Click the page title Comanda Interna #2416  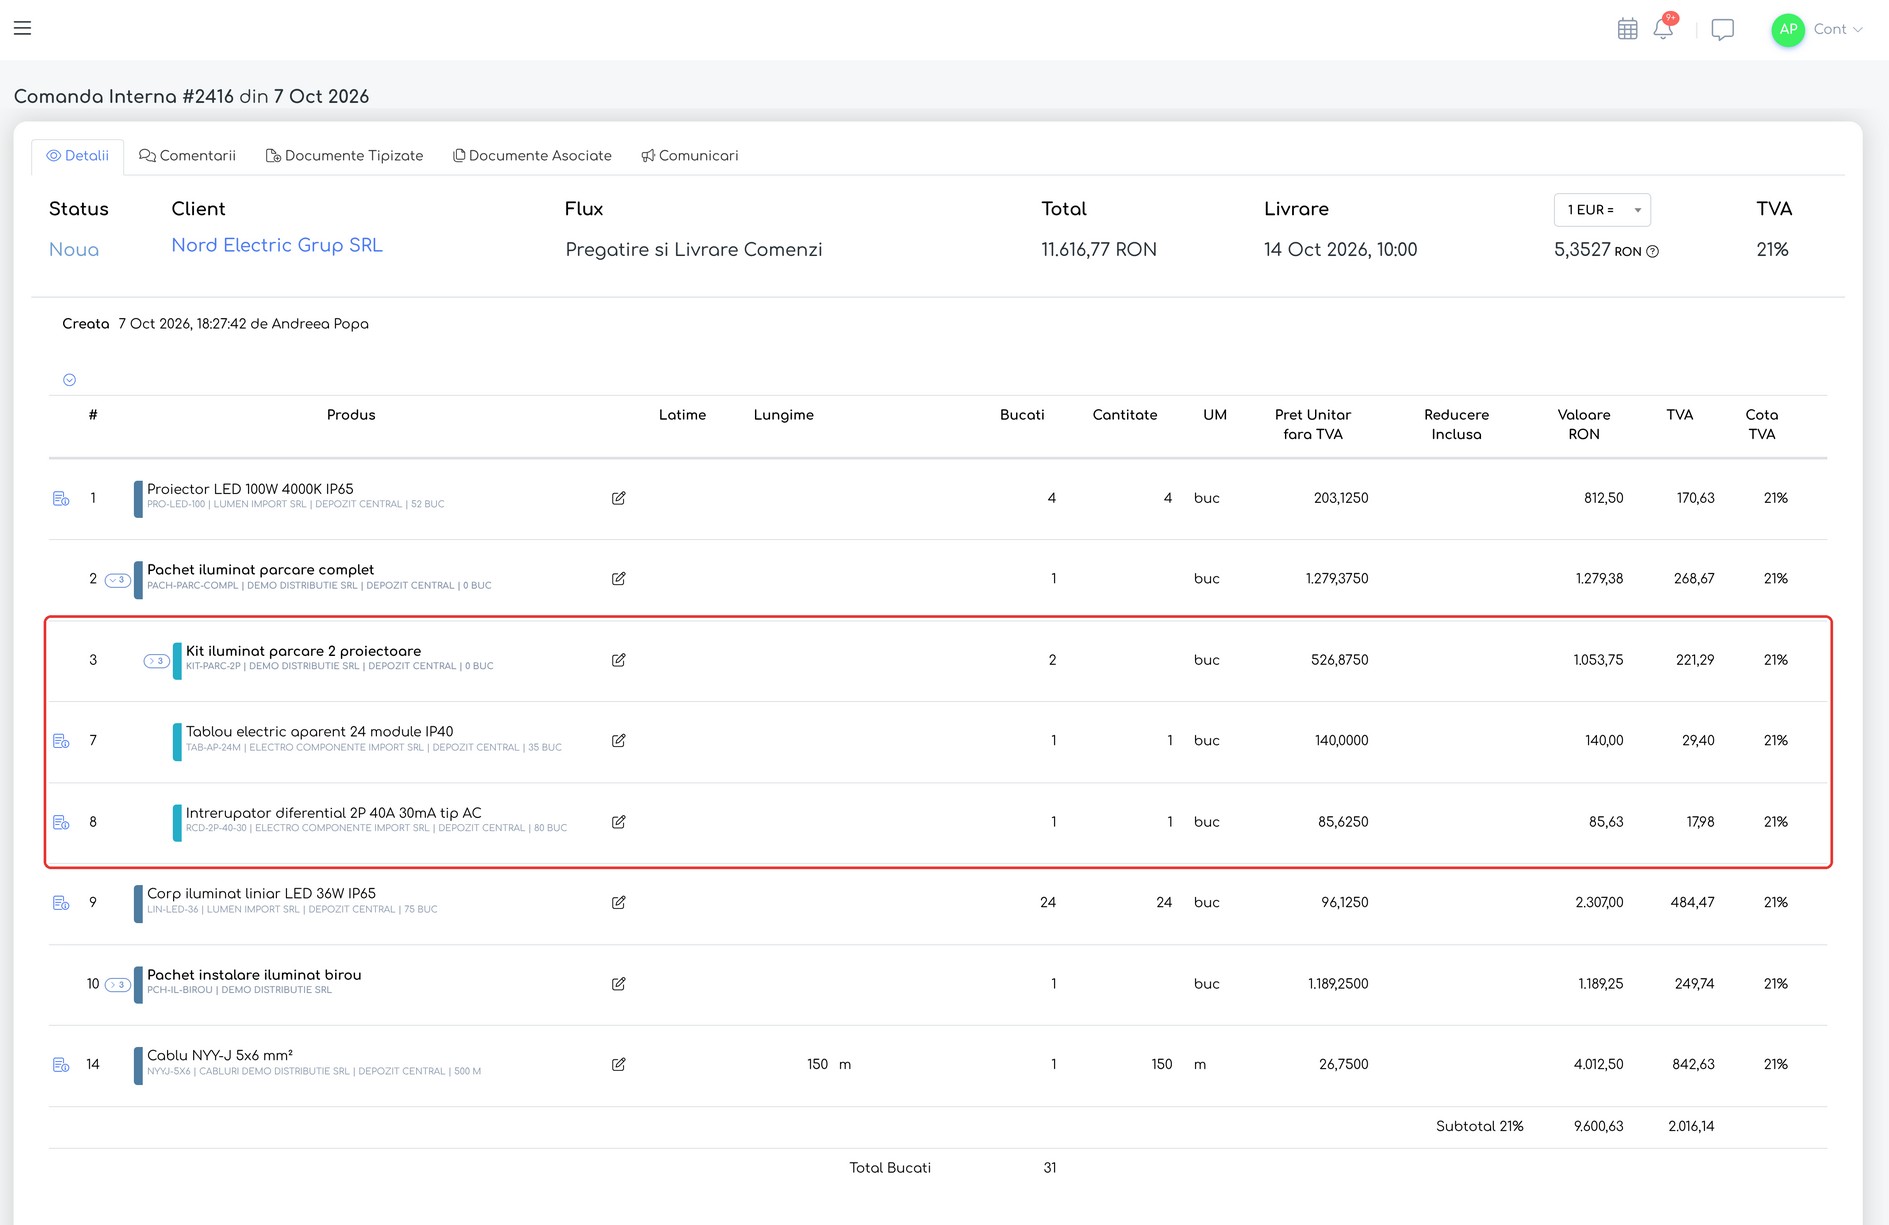[124, 97]
